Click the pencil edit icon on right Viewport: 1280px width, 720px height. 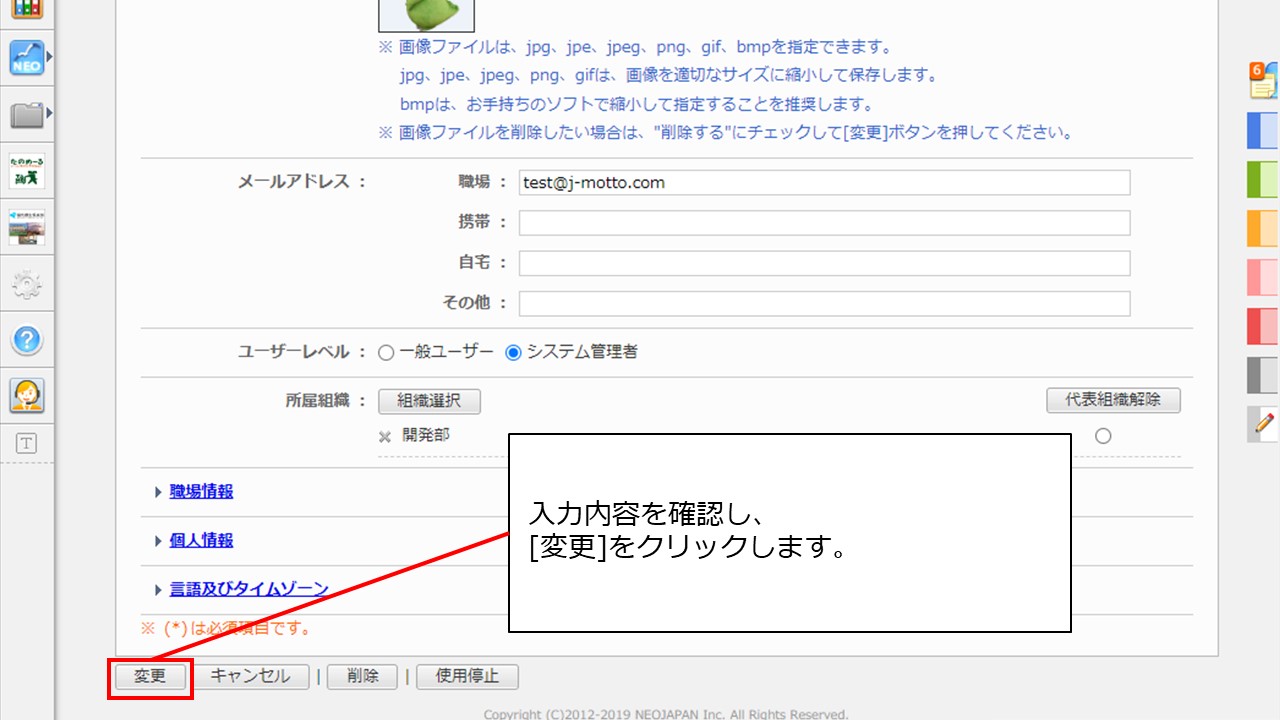tap(1264, 424)
